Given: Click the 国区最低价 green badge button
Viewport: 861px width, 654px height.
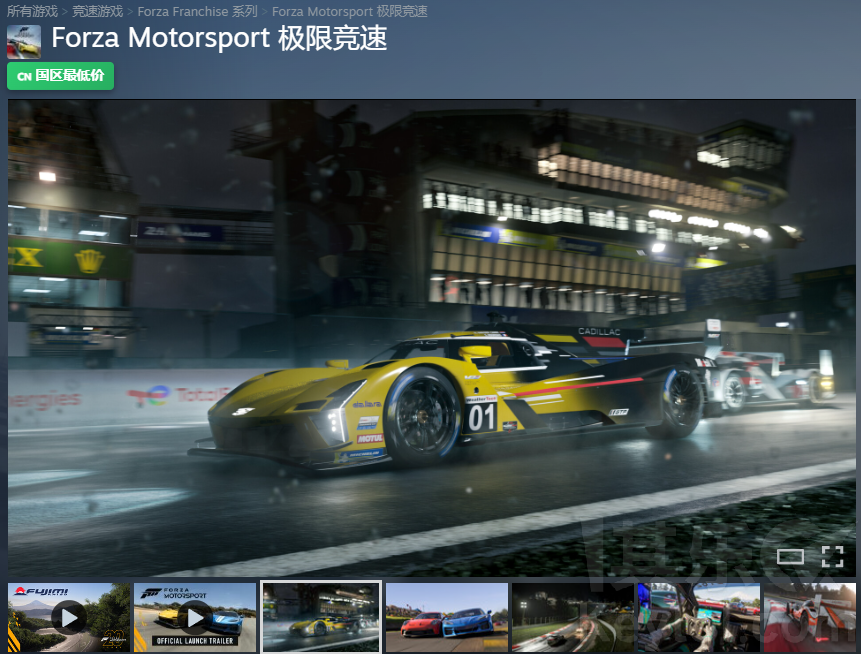Looking at the screenshot, I should coord(60,76).
